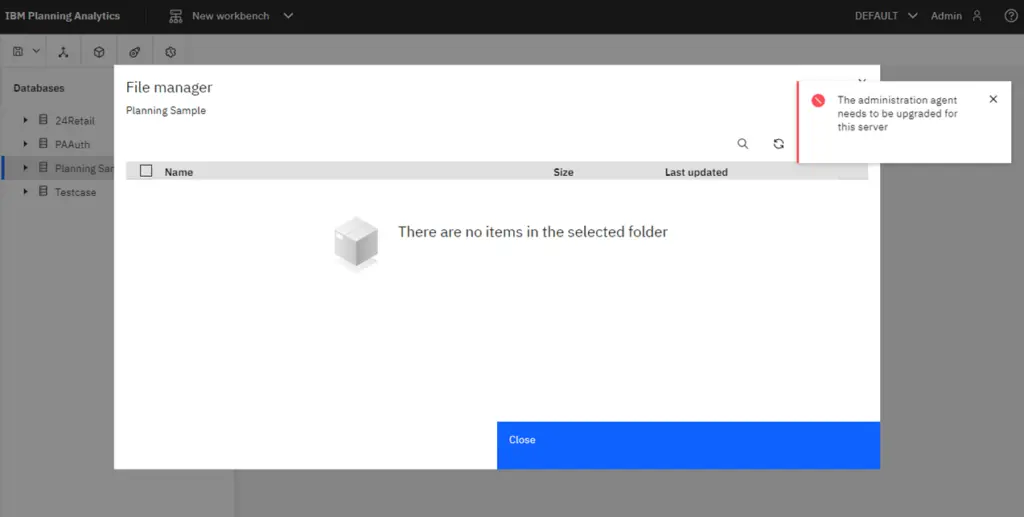This screenshot has height=517, width=1024.
Task: Open the Admin user menu
Action: pos(956,16)
